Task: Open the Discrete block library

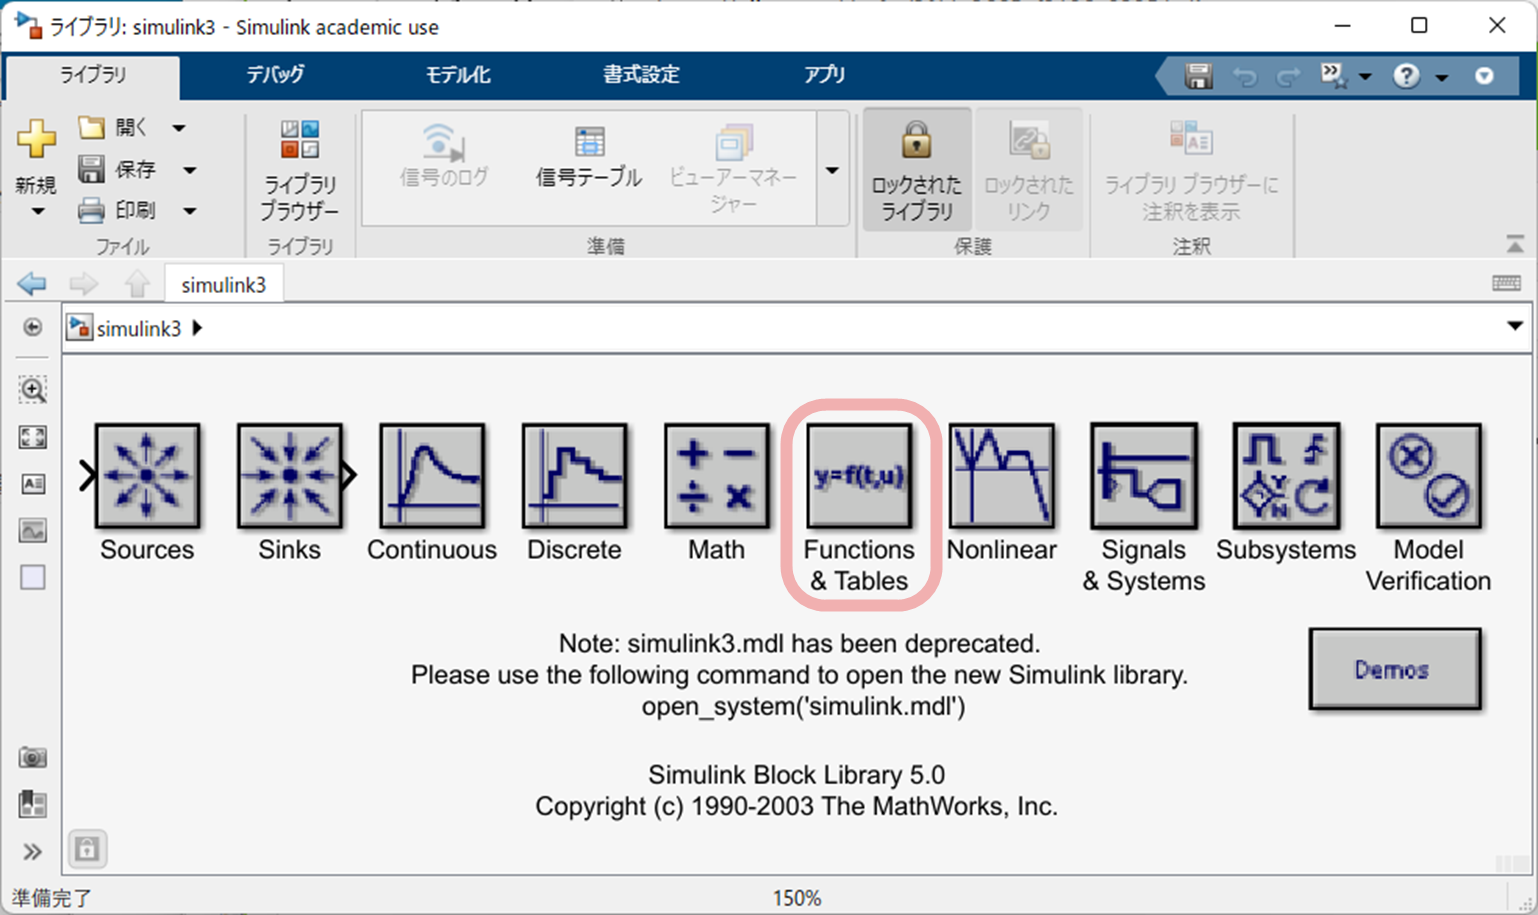Action: 575,476
